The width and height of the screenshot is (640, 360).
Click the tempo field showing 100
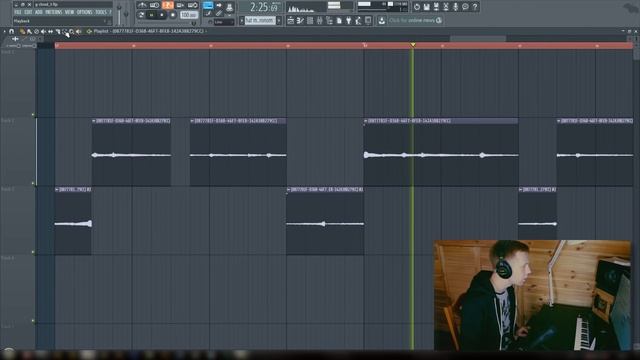[189, 15]
